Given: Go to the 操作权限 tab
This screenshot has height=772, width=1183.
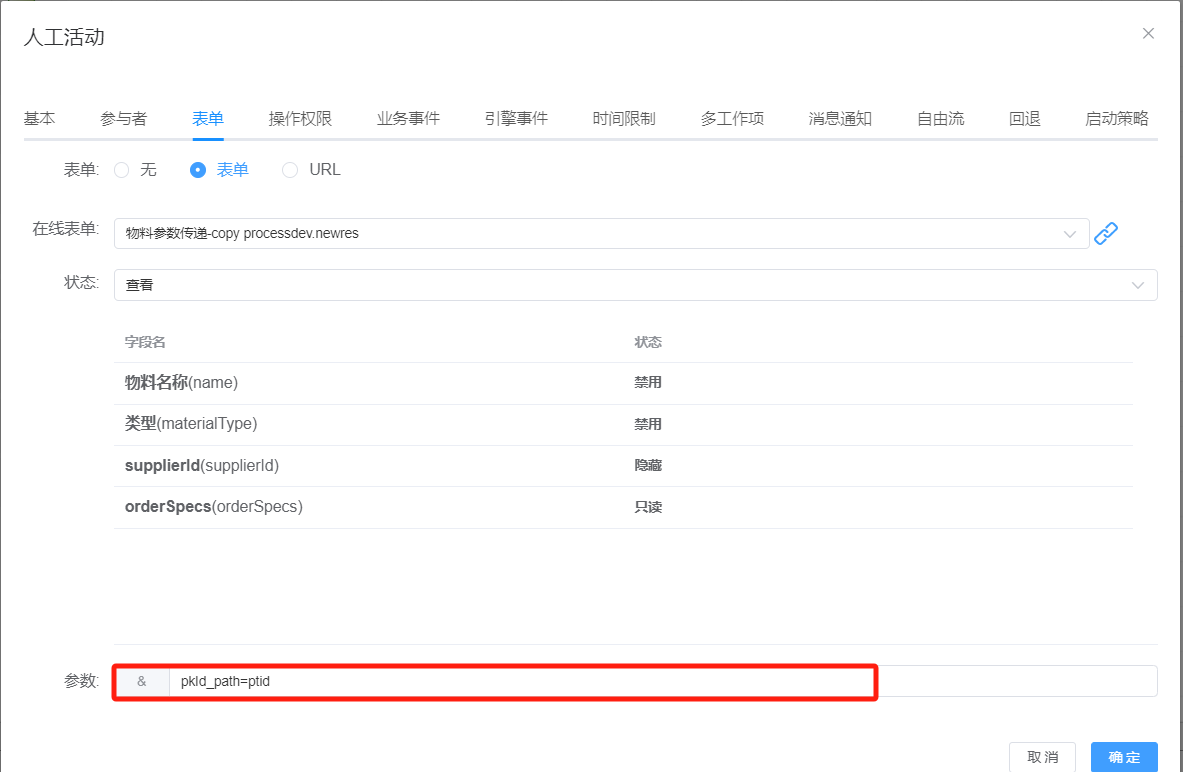Looking at the screenshot, I should (300, 119).
